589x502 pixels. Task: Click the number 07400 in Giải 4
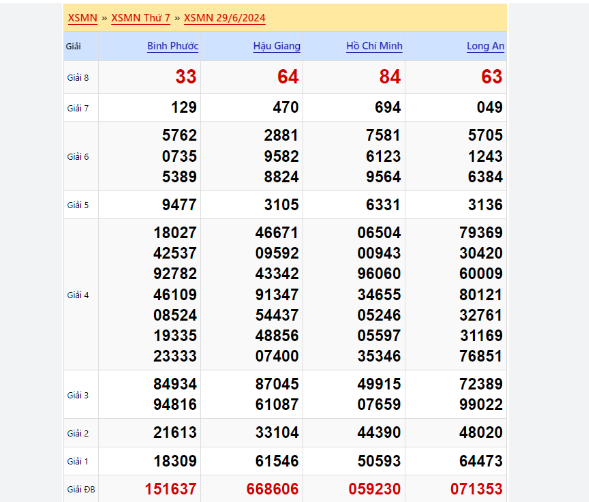point(277,356)
